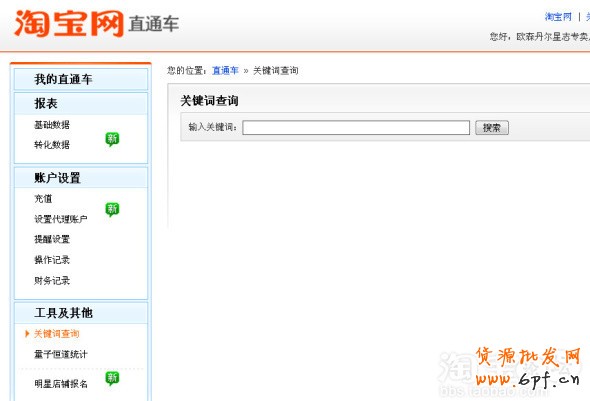Click the orange arrow next to 关键词查询
Screen dimensions: 590x401
[27, 334]
